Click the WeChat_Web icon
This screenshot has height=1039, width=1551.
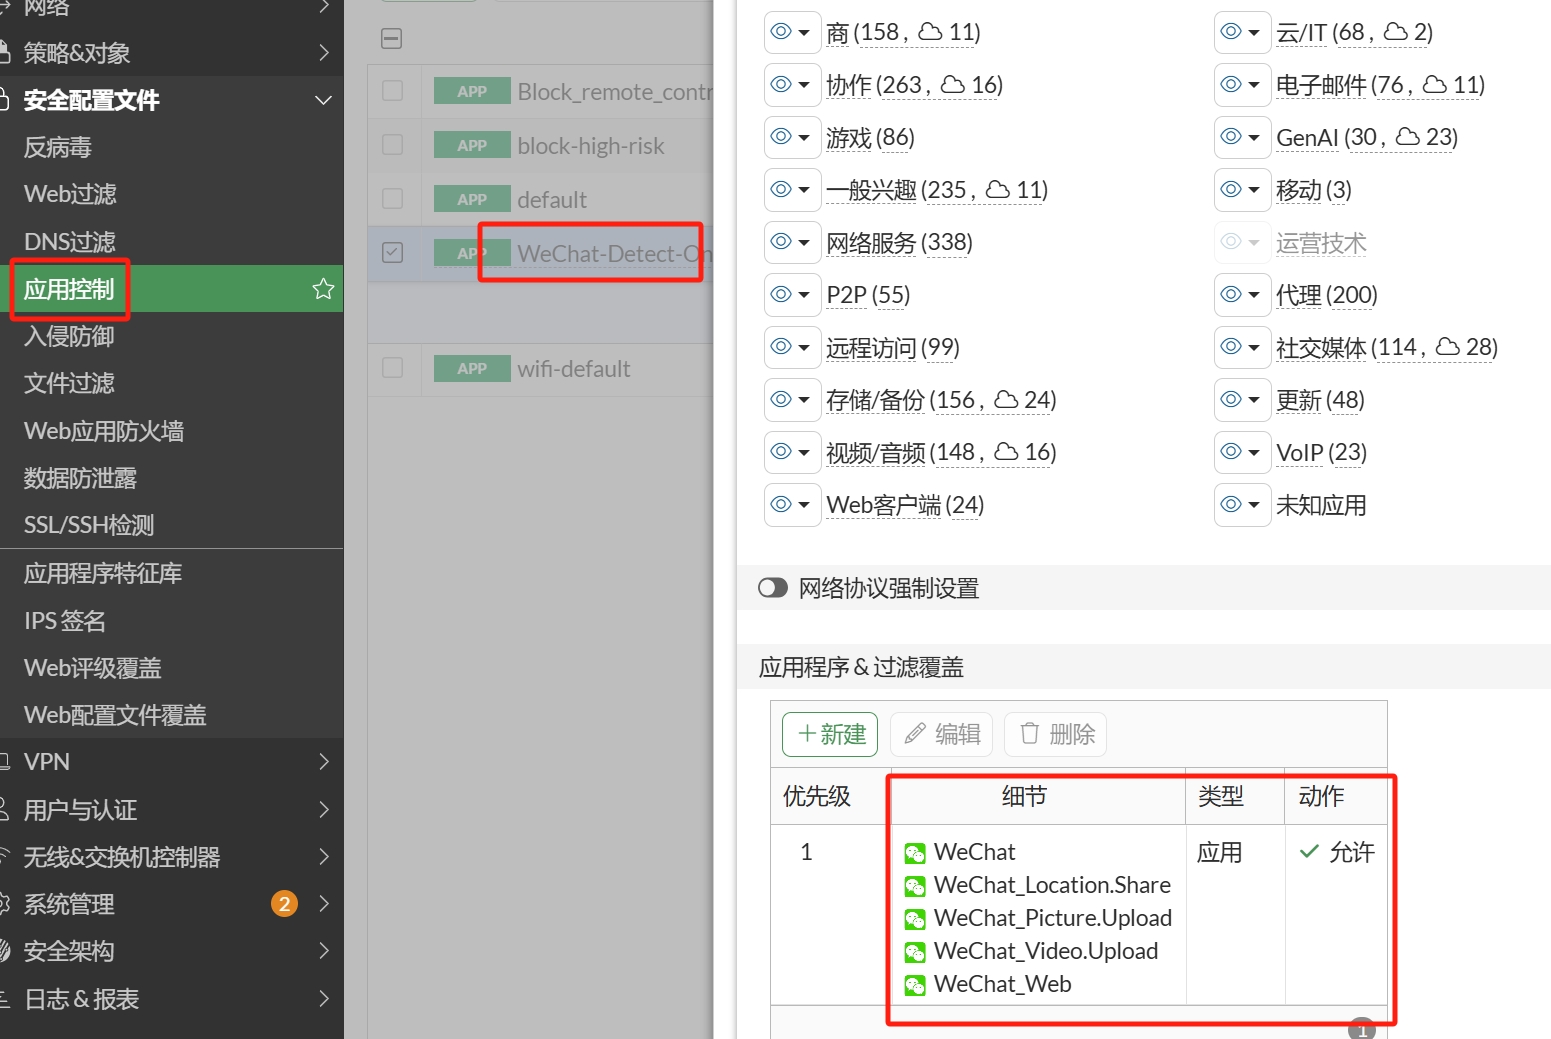(915, 985)
